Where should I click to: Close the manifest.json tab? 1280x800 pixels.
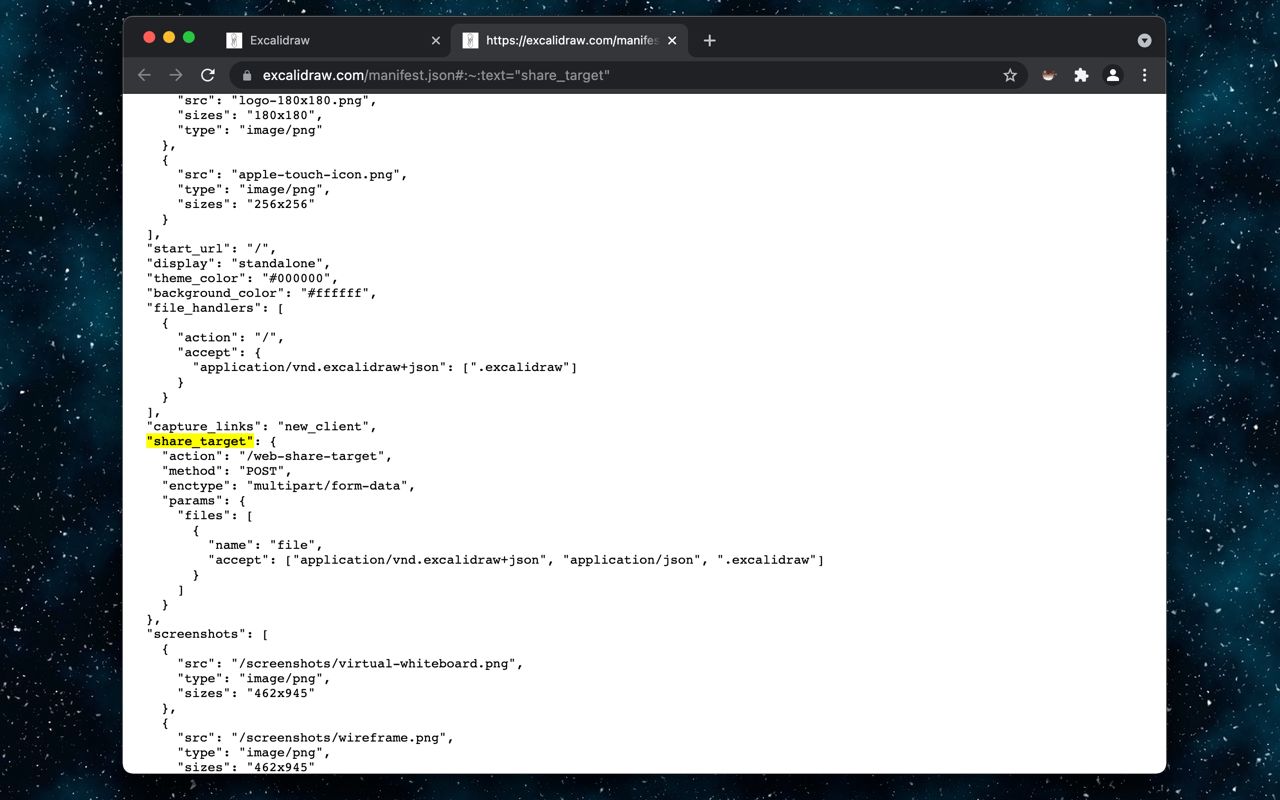(672, 41)
